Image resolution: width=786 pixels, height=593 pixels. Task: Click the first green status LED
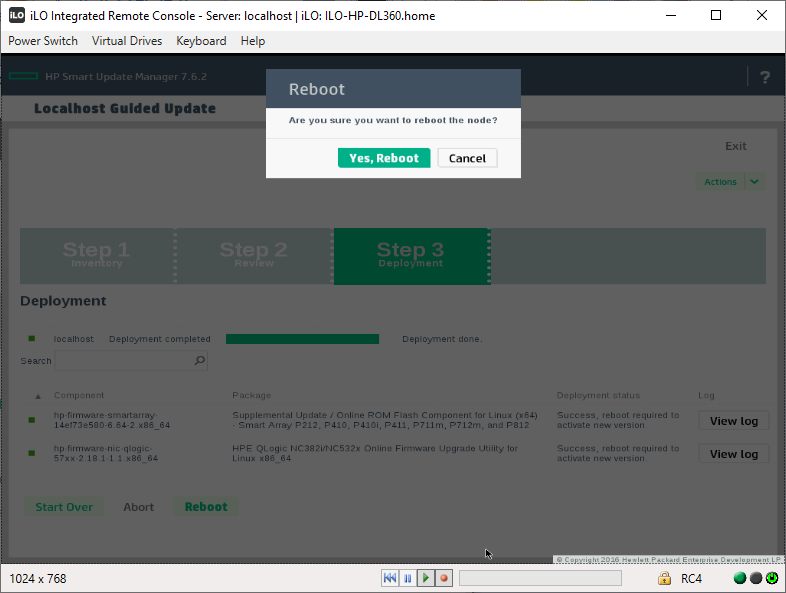(740, 578)
